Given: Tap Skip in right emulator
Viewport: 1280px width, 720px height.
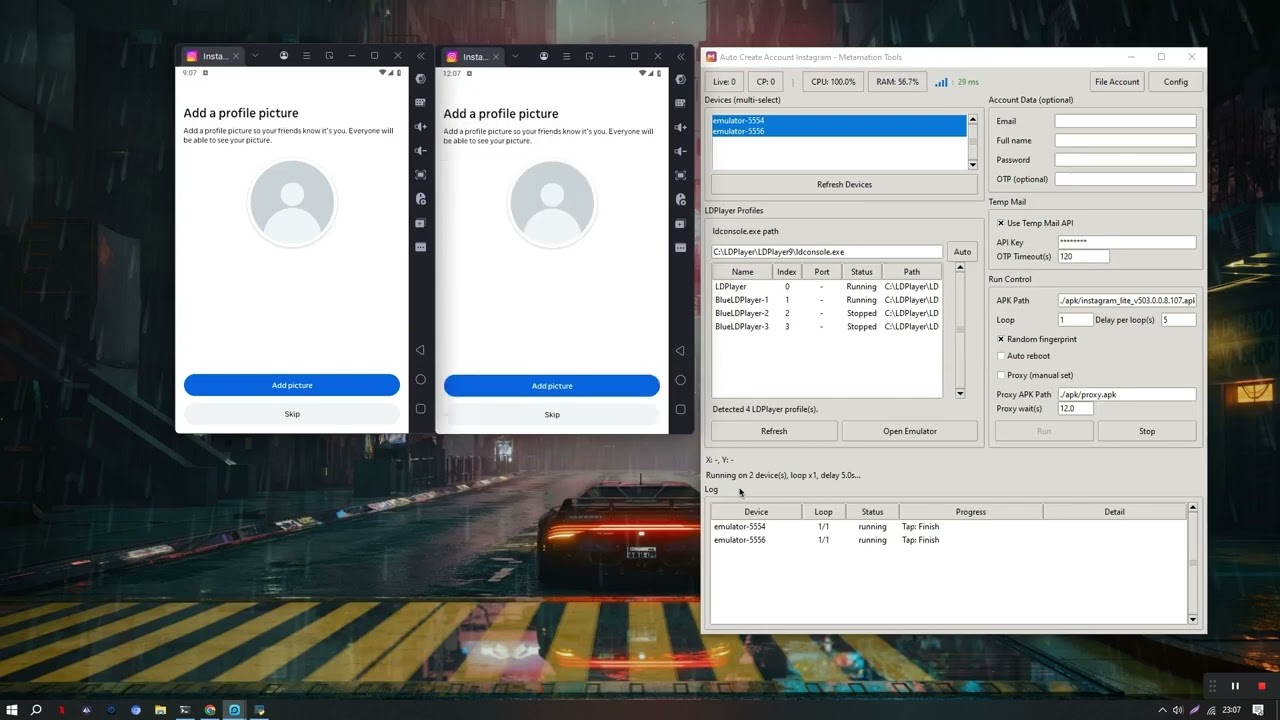Looking at the screenshot, I should point(552,414).
